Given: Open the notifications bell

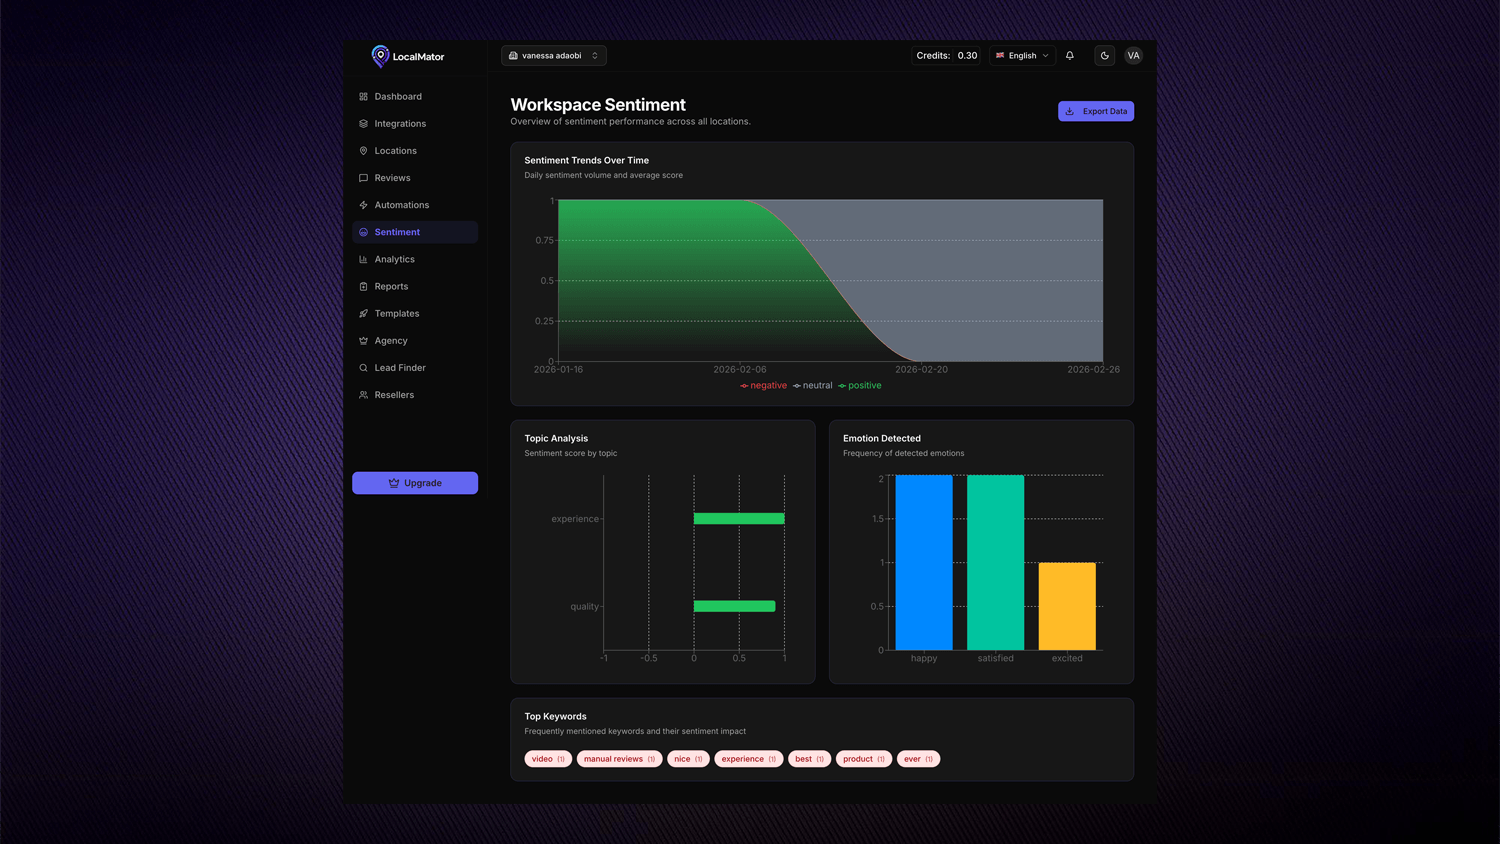Looking at the screenshot, I should 1070,56.
